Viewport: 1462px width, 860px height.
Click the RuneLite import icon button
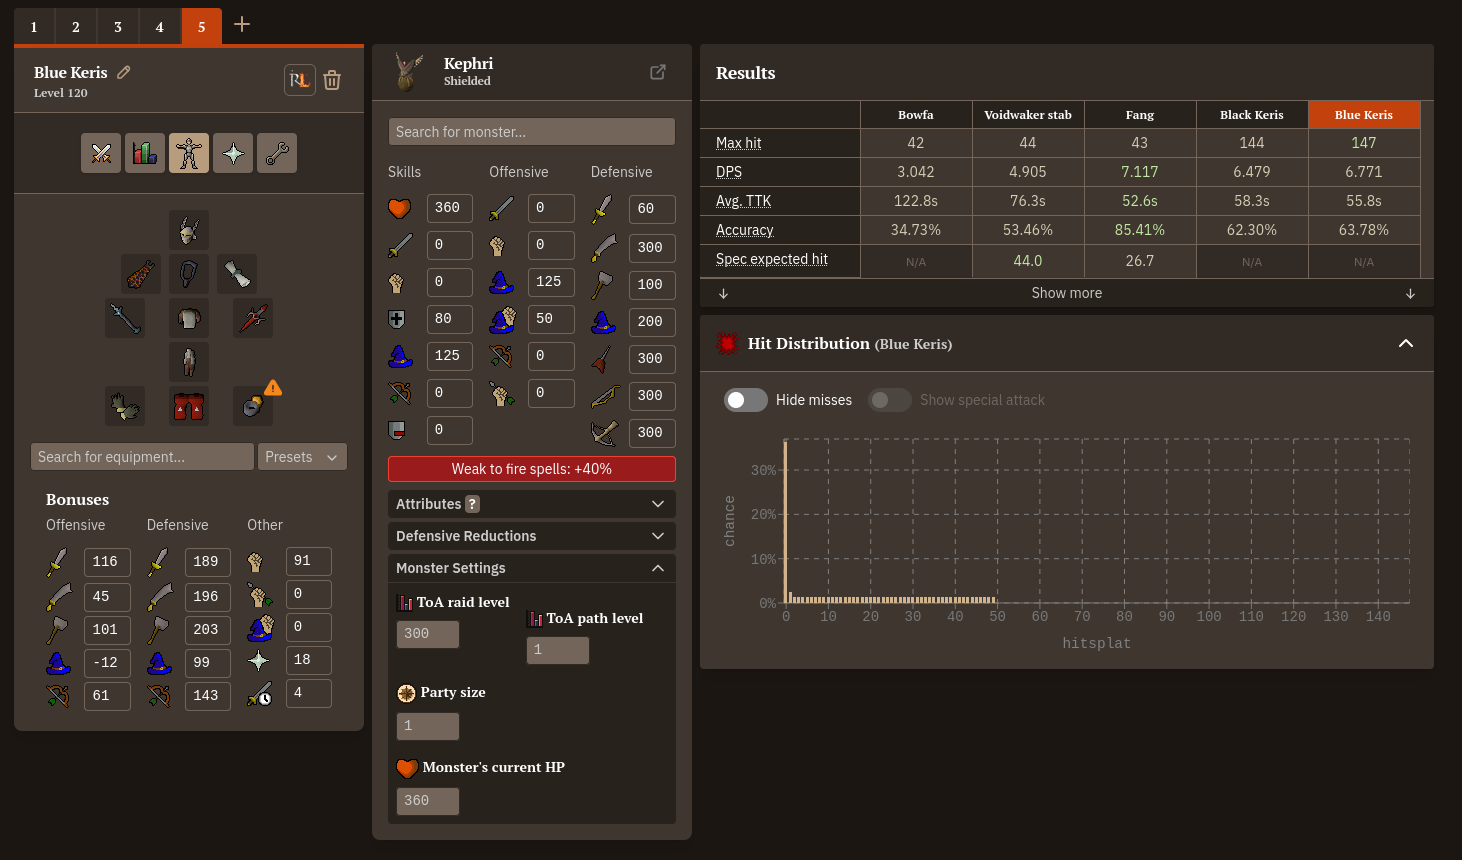pyautogui.click(x=299, y=80)
